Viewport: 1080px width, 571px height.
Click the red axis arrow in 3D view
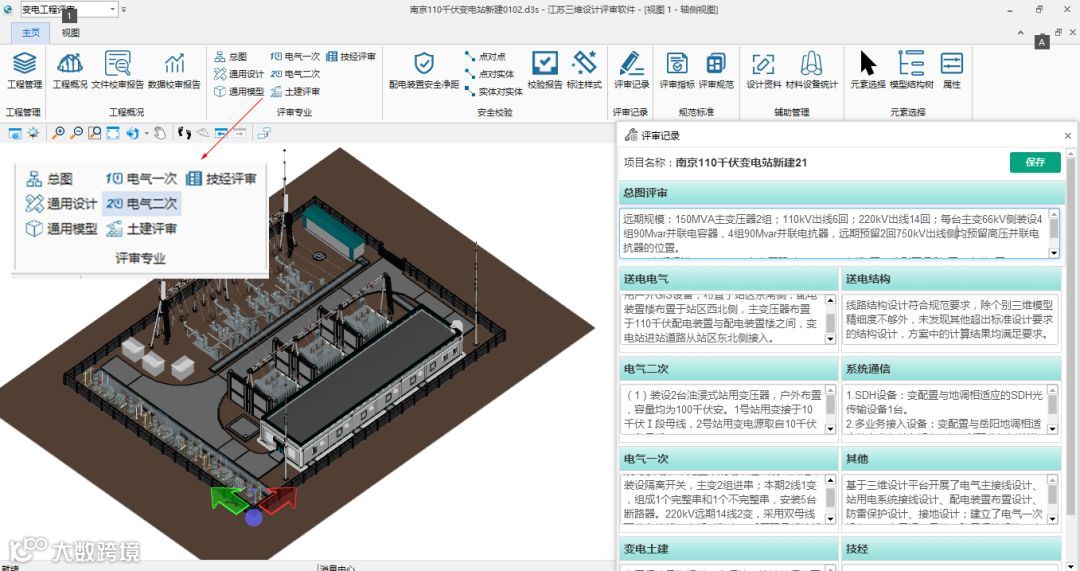pyautogui.click(x=278, y=499)
